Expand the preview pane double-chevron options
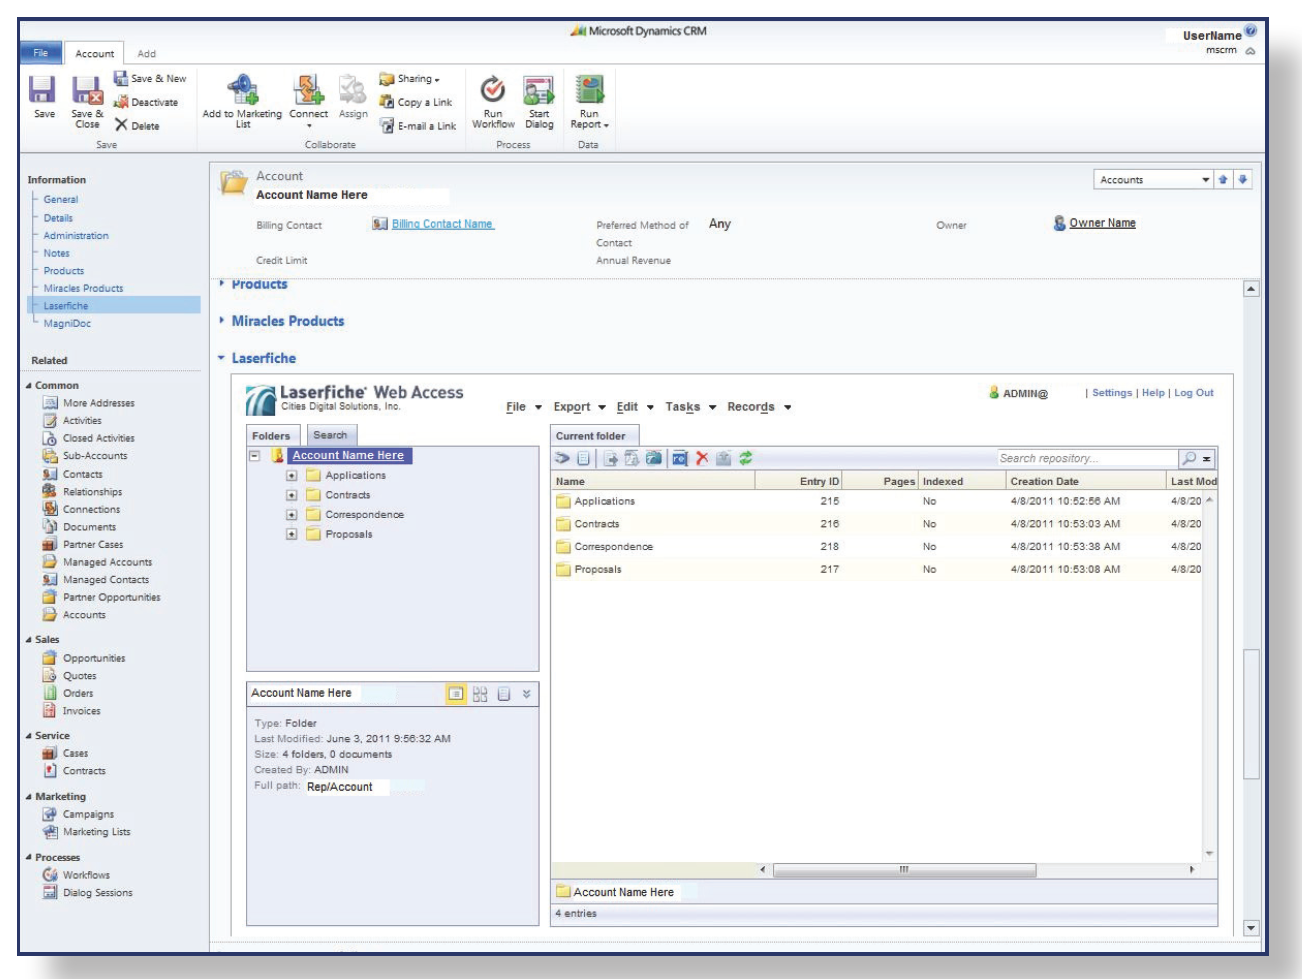The height and width of the screenshot is (979, 1302). (527, 693)
